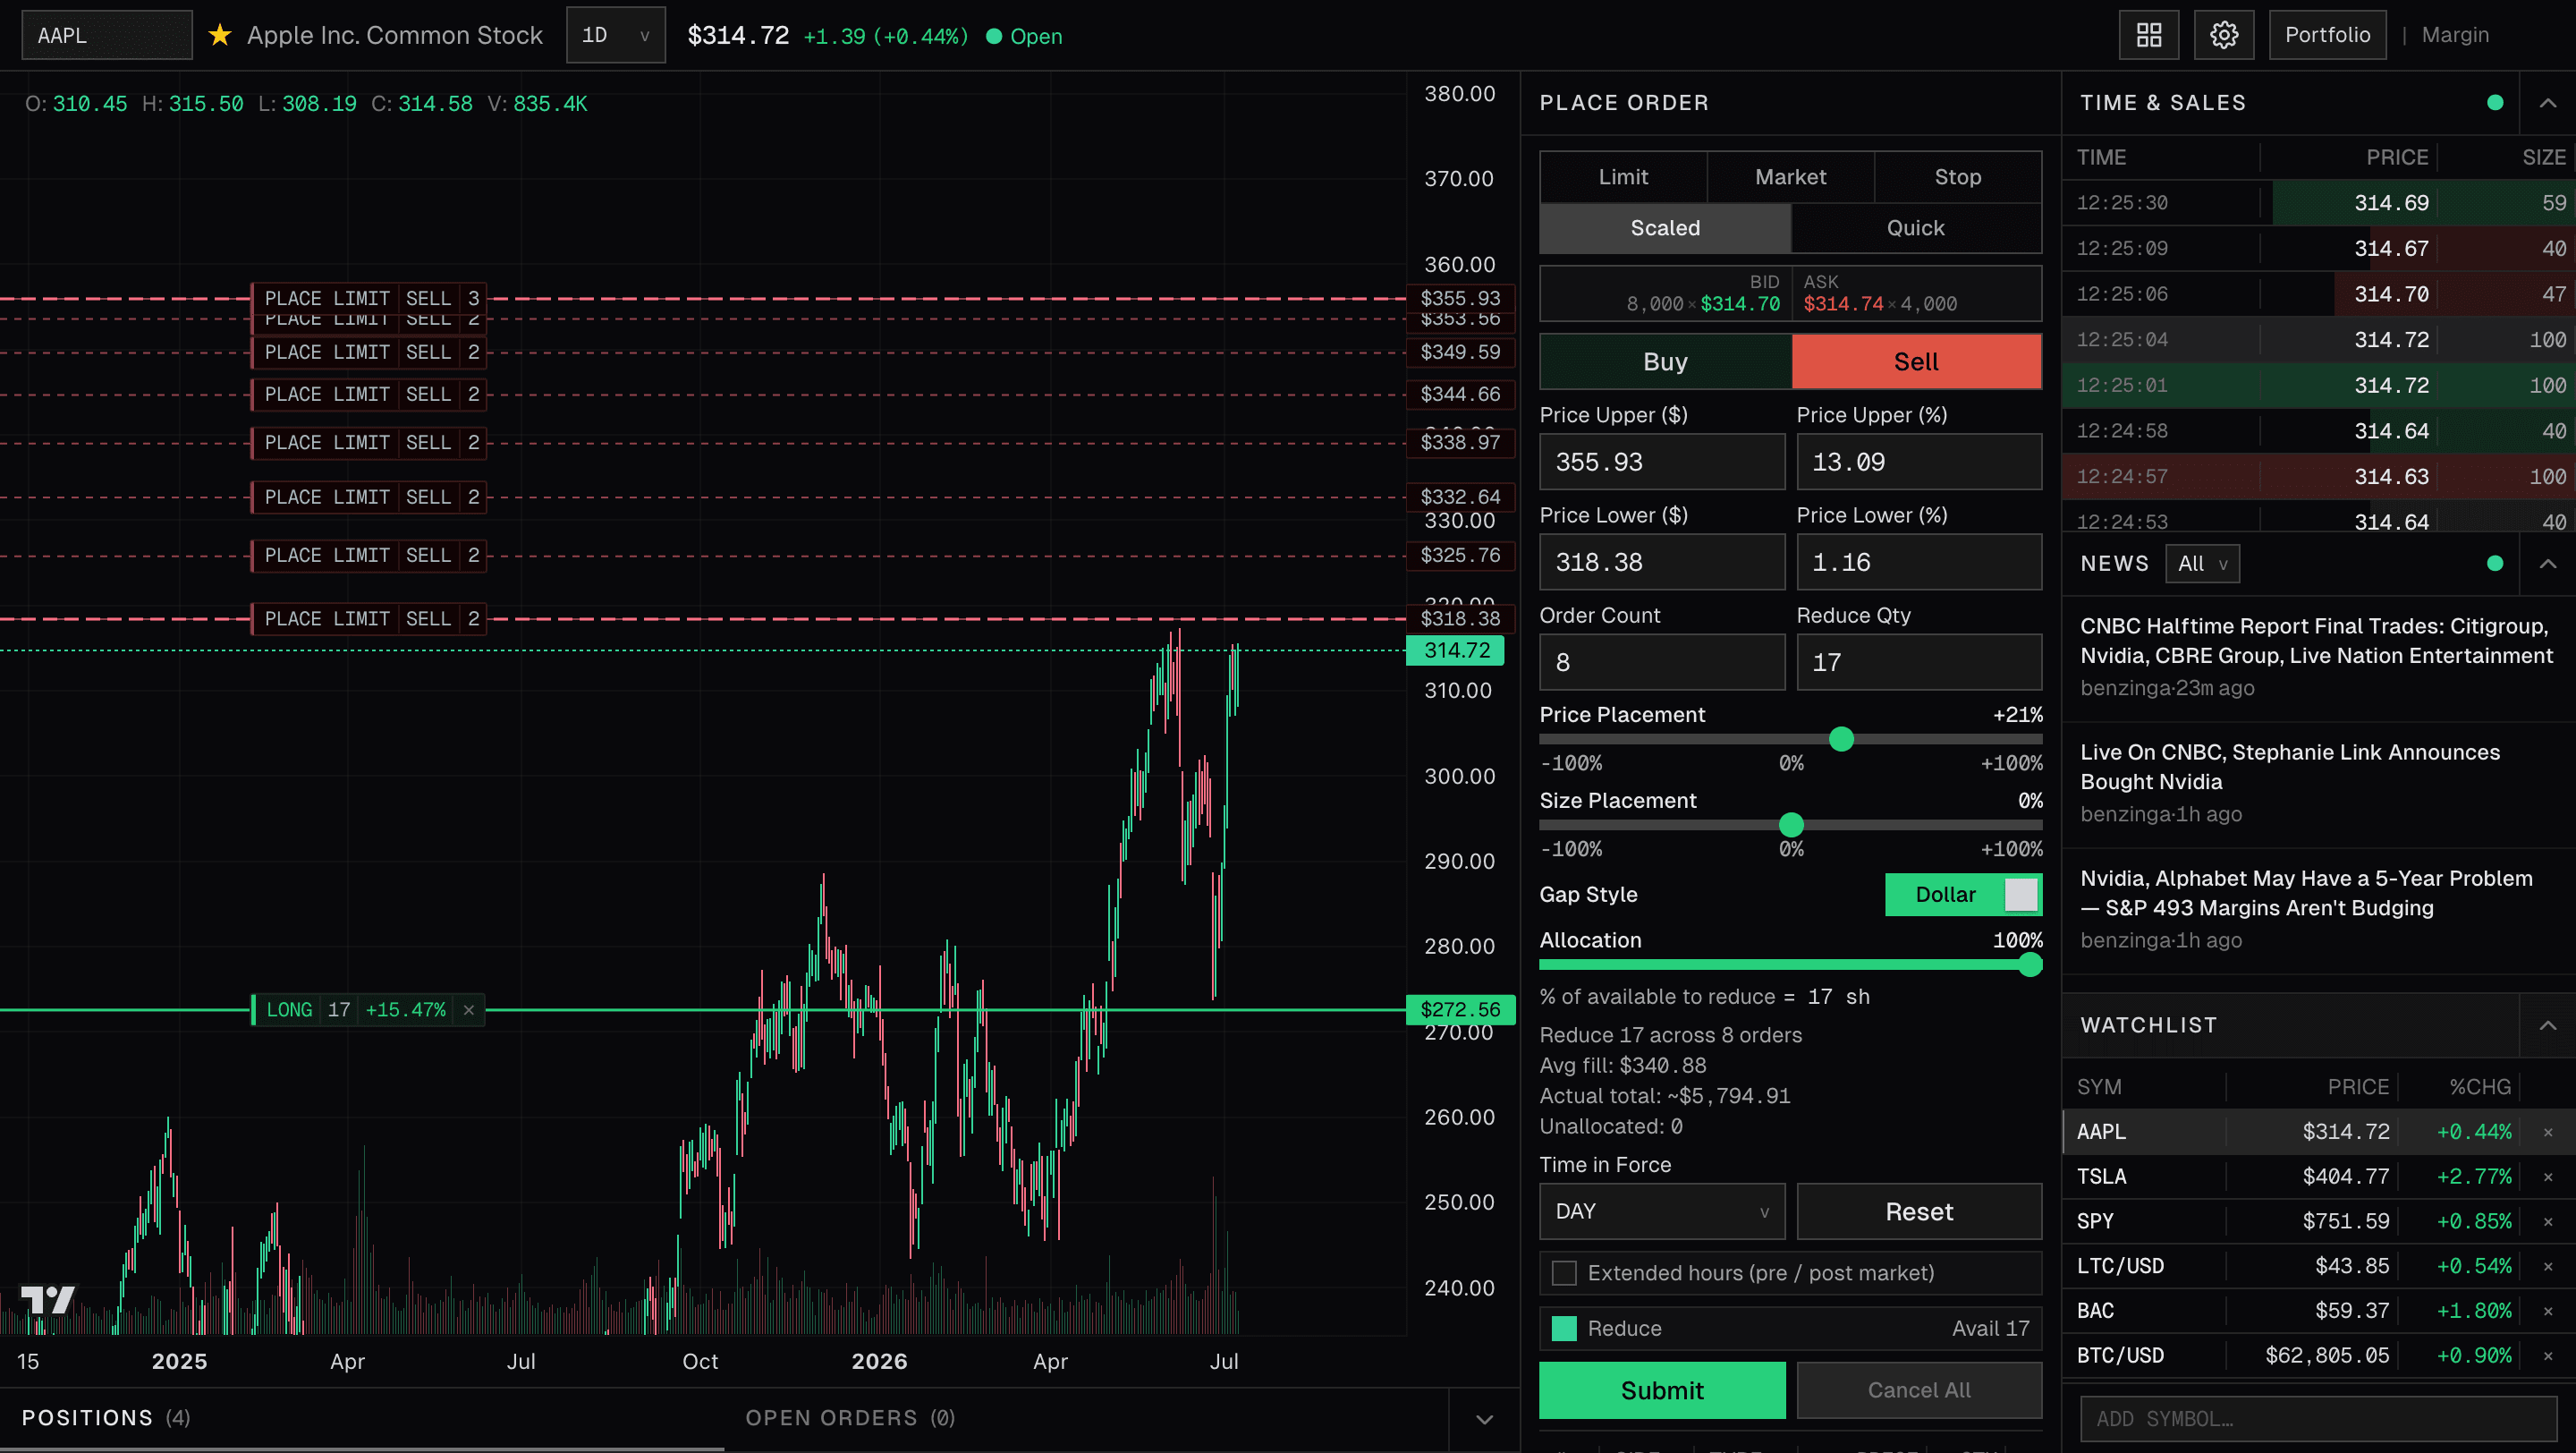Select the Sell side
The width and height of the screenshot is (2576, 1453).
click(1916, 362)
